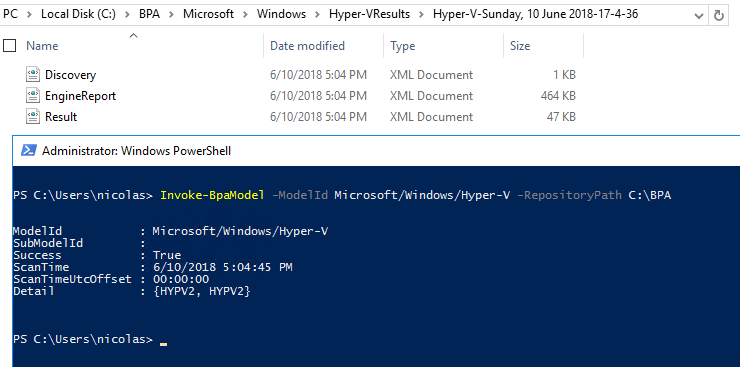This screenshot has height=367, width=740.
Task: Click the PowerShell prompt cursor line
Action: coord(90,339)
